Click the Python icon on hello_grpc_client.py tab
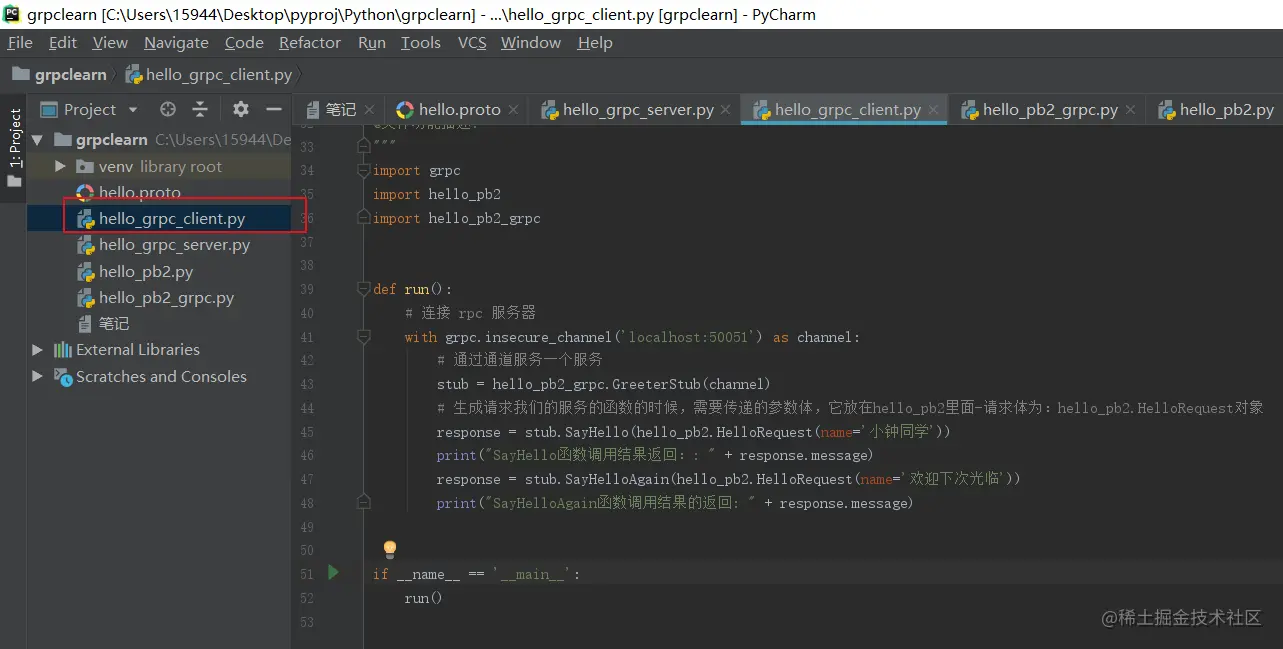Viewport: 1283px width, 649px height. (x=761, y=110)
